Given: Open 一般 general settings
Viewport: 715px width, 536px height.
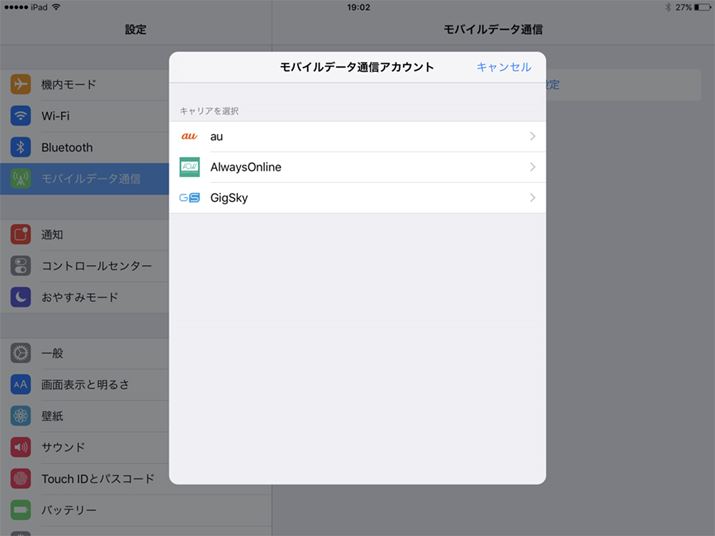Looking at the screenshot, I should 52,353.
